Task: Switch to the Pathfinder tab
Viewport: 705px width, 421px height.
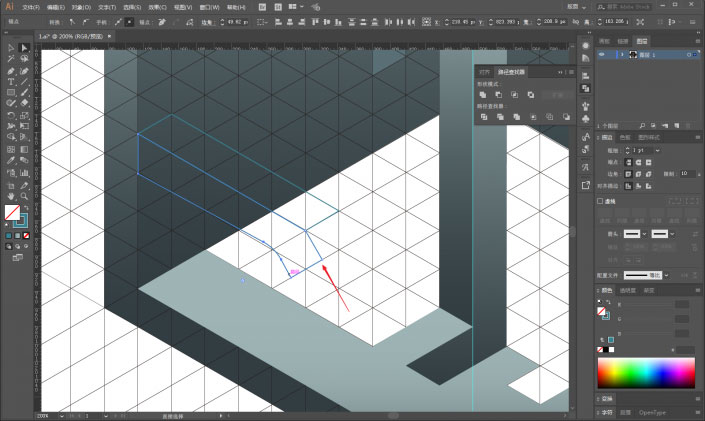Action: (x=511, y=72)
